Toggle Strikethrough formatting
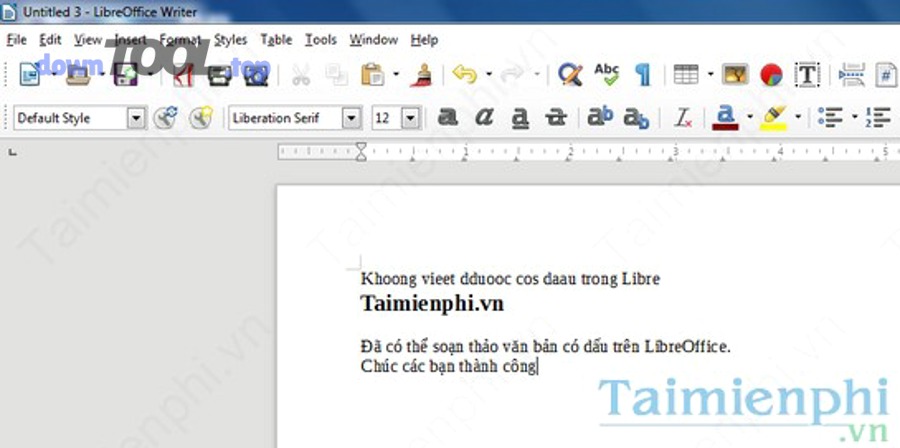Image resolution: width=900 pixels, height=448 pixels. click(x=556, y=118)
